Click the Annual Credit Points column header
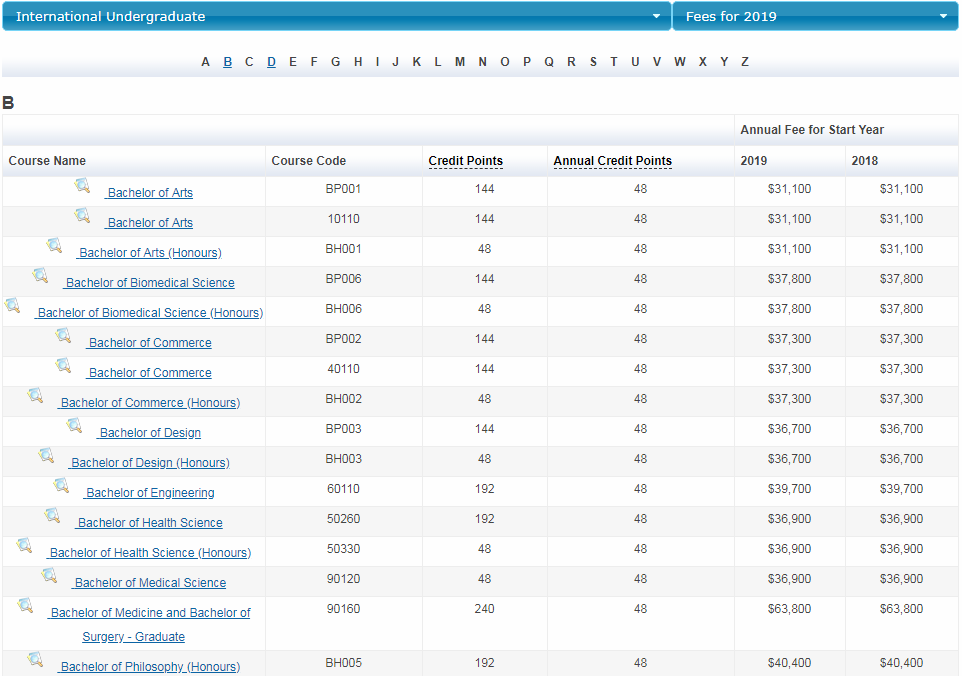This screenshot has width=962, height=676. [x=612, y=161]
